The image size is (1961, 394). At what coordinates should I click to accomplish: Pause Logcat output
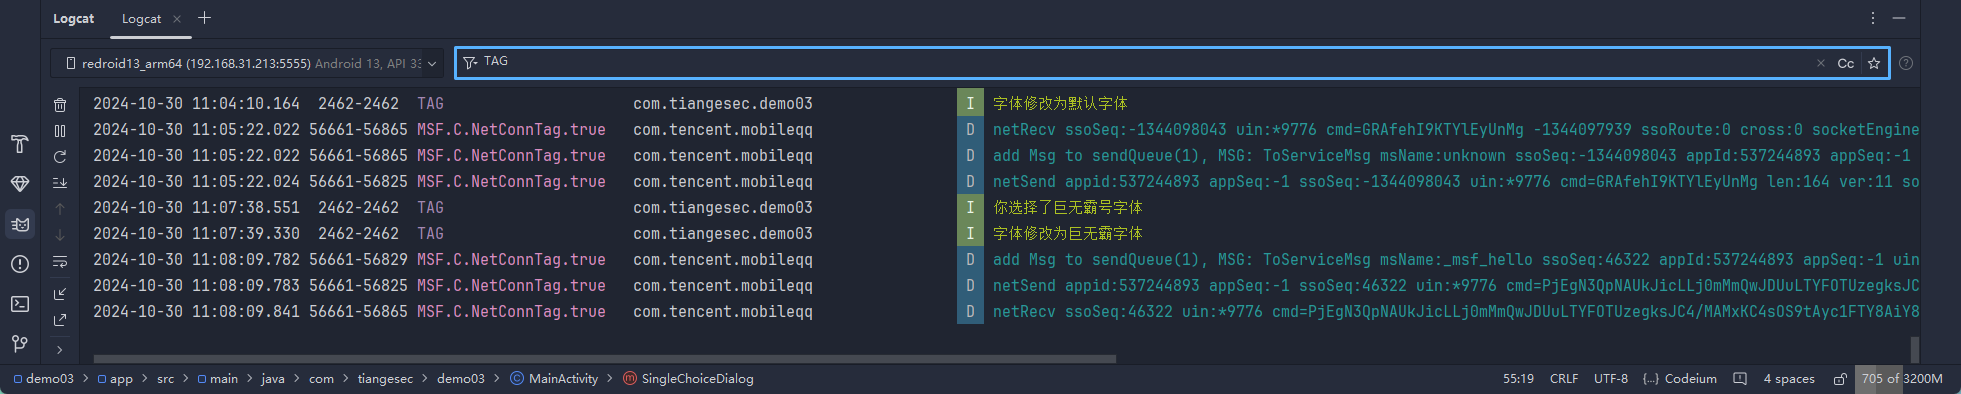coord(60,131)
